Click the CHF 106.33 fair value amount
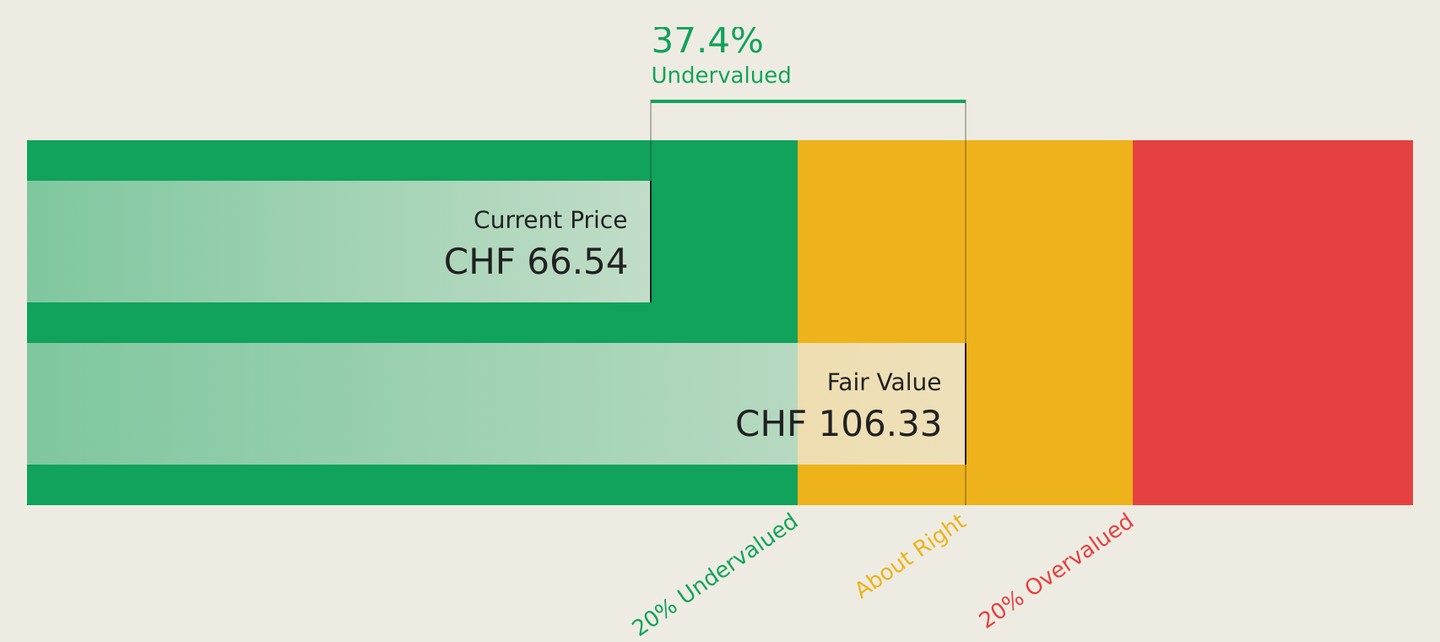1440x642 pixels. click(x=839, y=424)
